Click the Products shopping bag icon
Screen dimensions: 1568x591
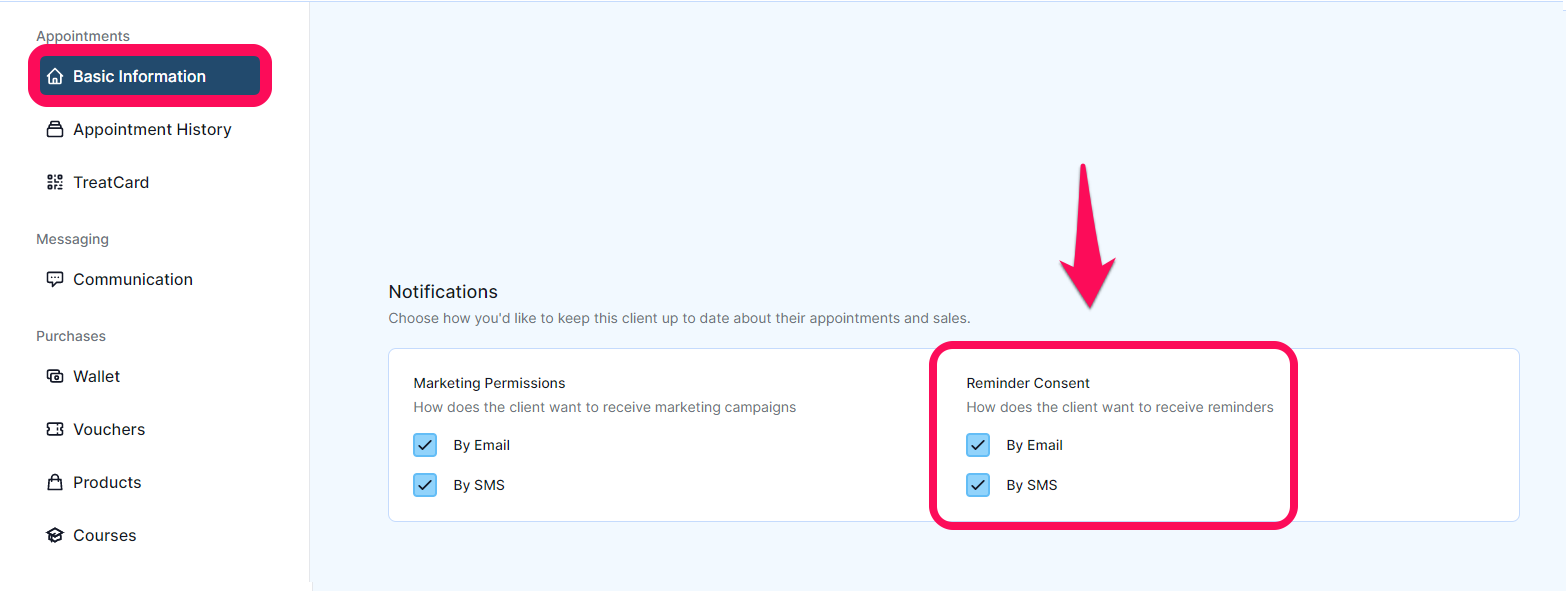tap(55, 483)
